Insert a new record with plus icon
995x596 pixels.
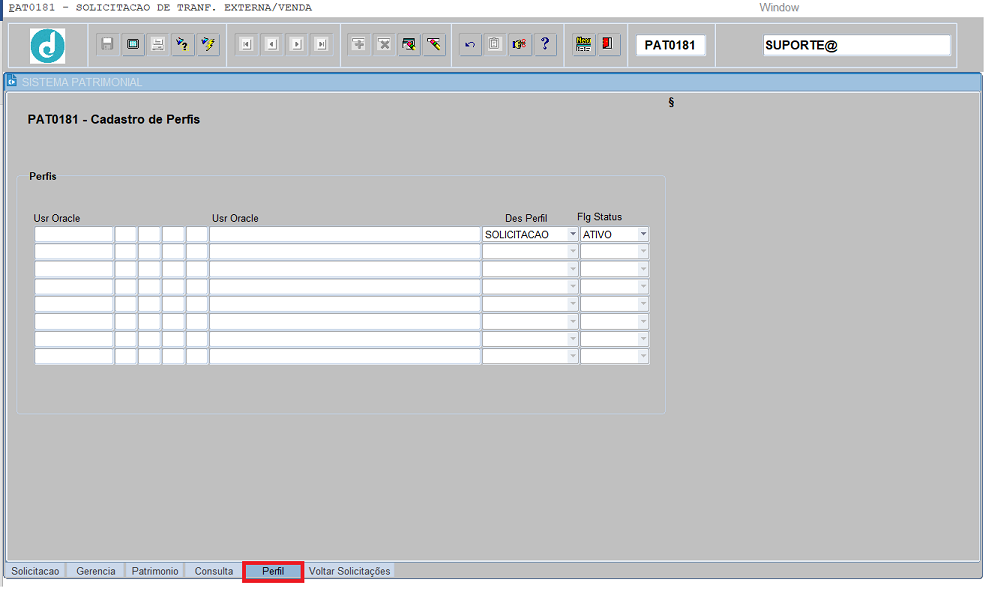[x=358, y=45]
